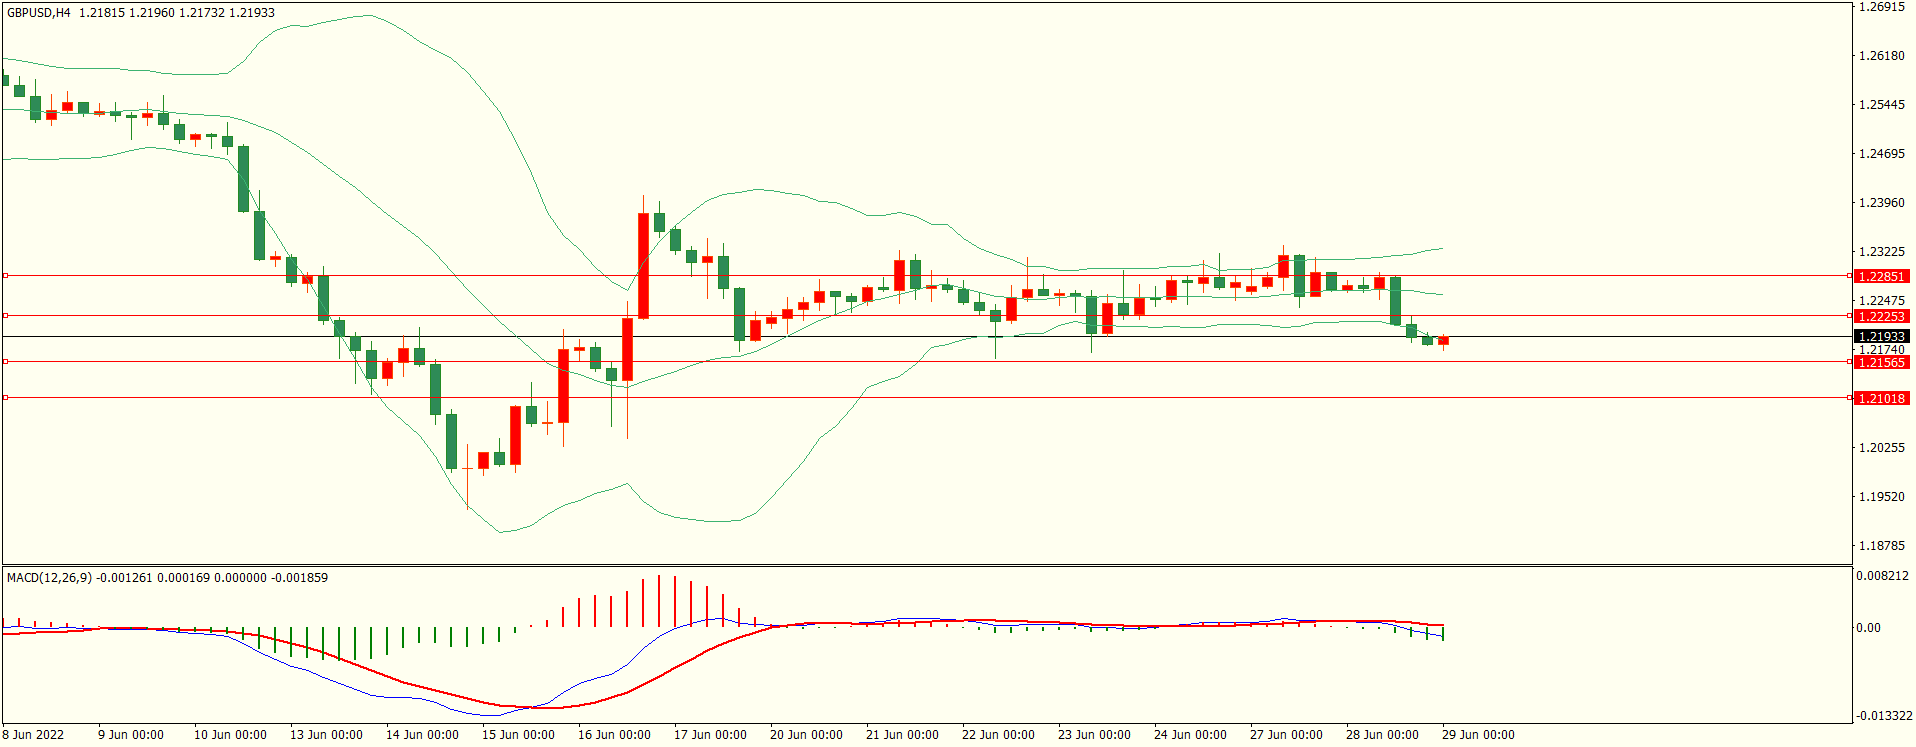Viewport: 1916px width, 747px height.
Task: Click left-edge handle of the 1.21018 horizontal line
Action: 5,398
